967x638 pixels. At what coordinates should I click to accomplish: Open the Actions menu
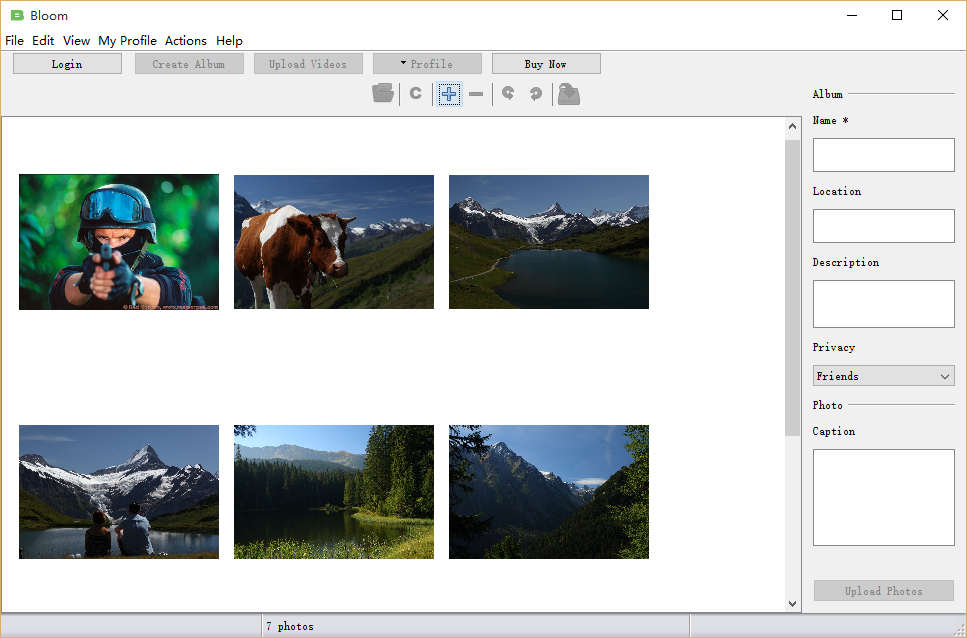point(186,41)
